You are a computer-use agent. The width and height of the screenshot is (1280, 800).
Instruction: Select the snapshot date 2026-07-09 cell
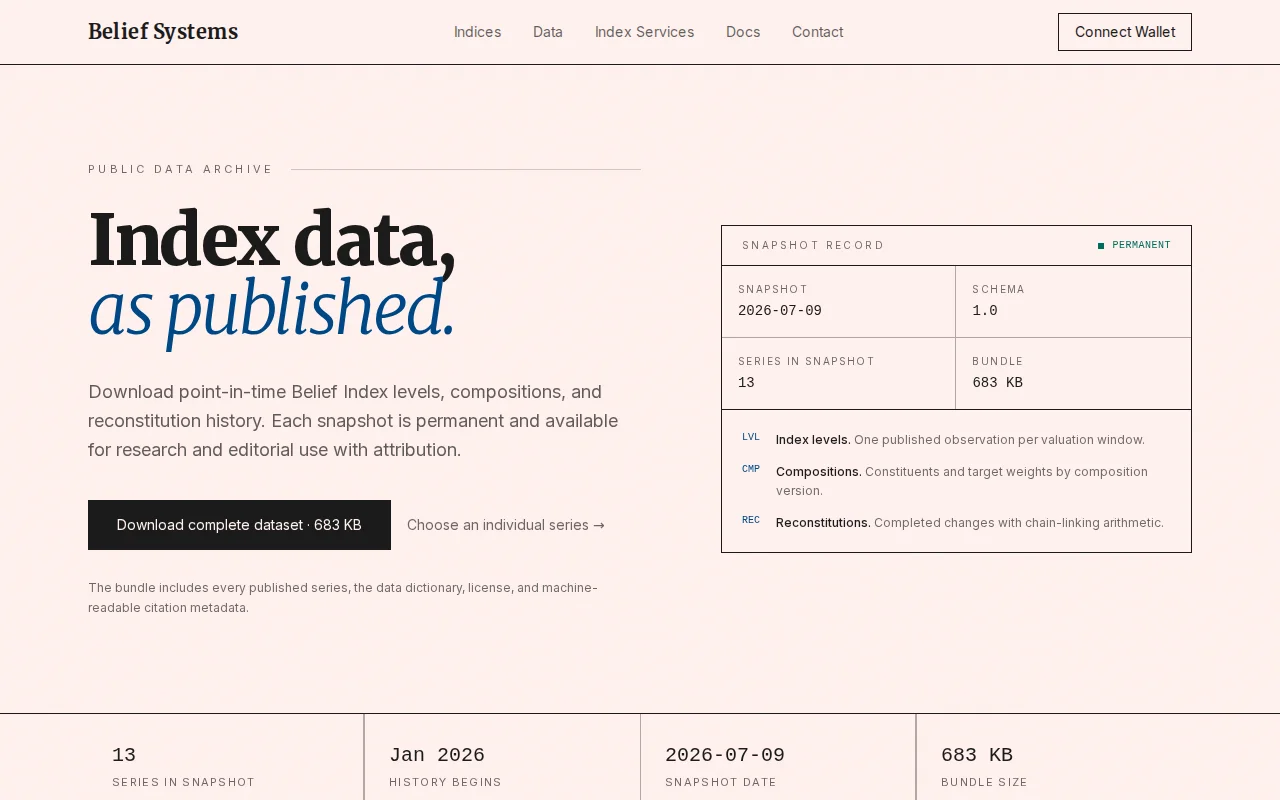[838, 301]
